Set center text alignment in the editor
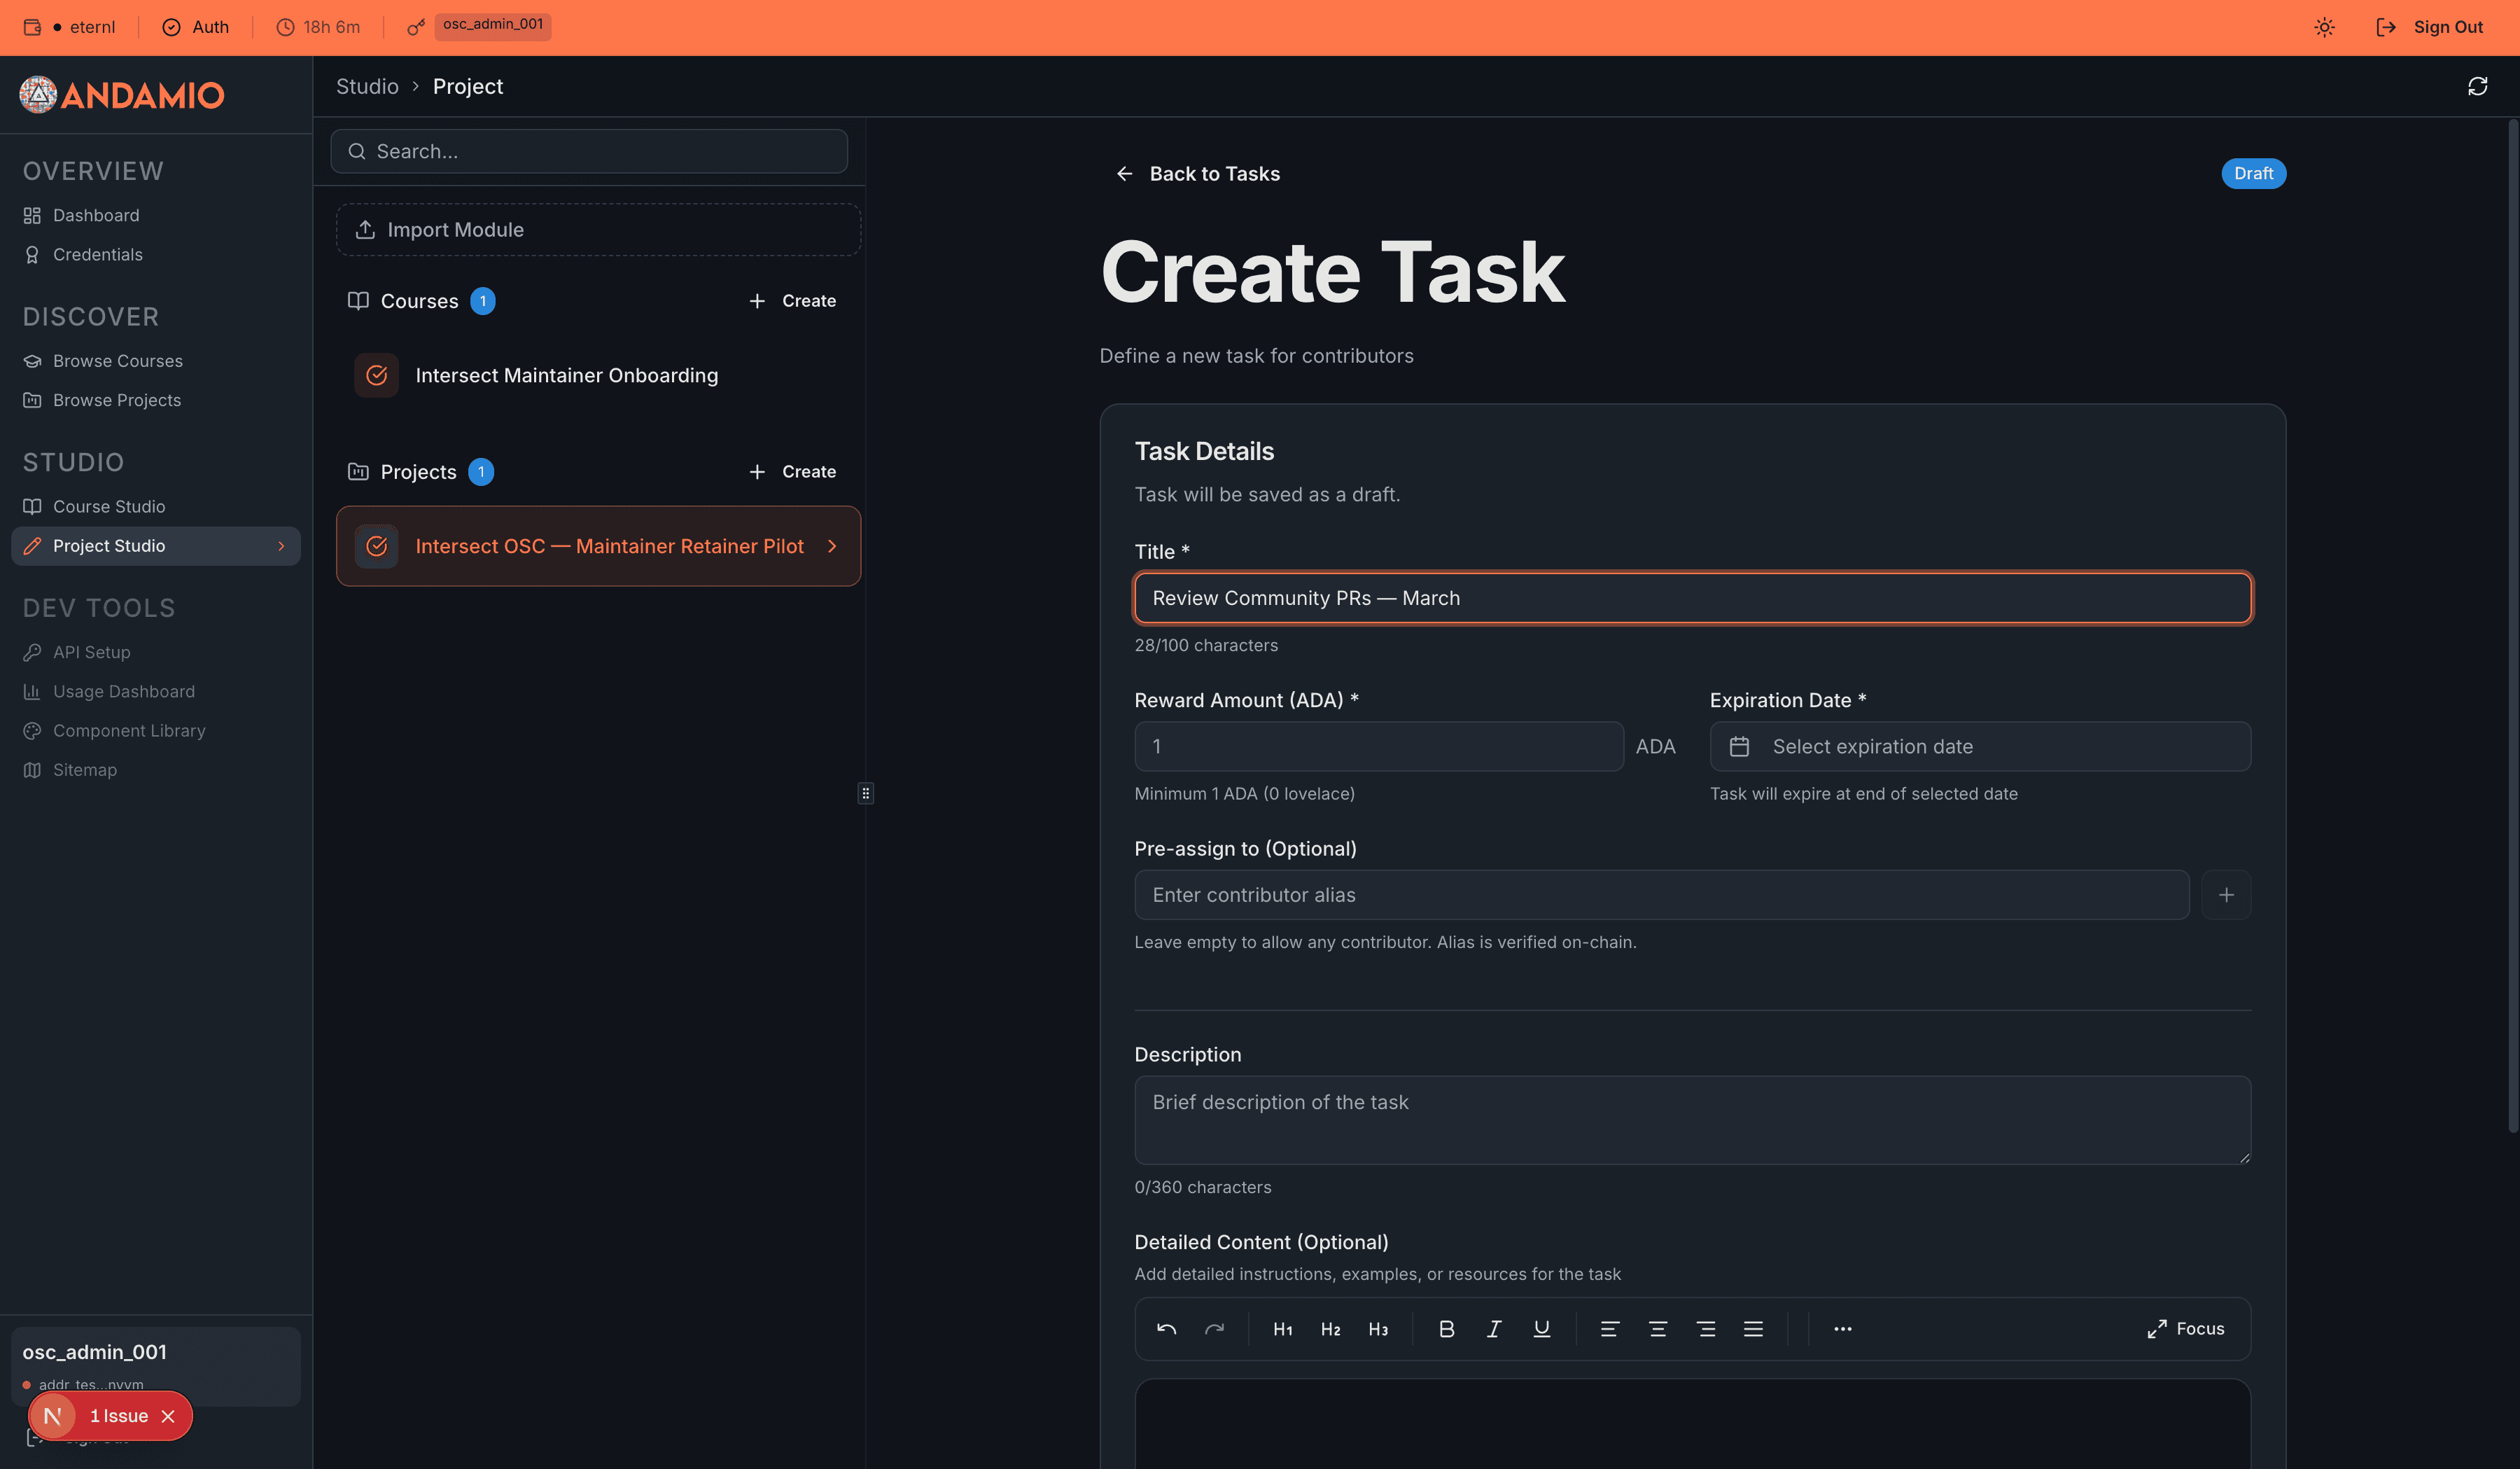 [x=1658, y=1328]
